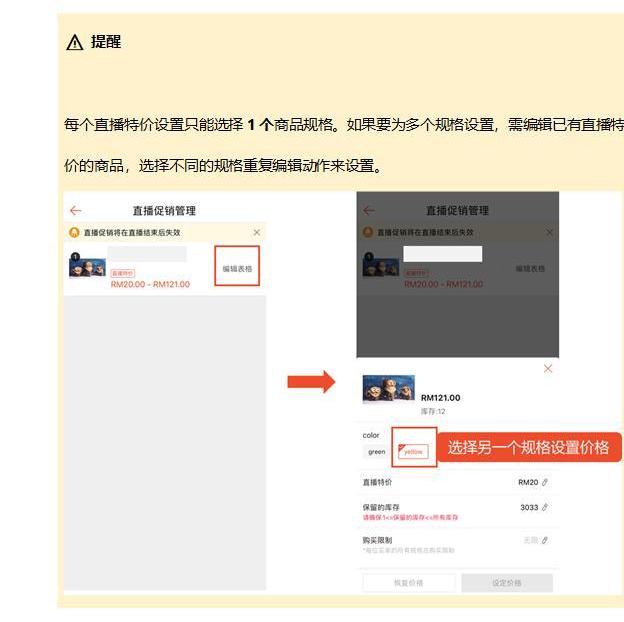Edit 保留的库存 with pencil icon
The image size is (624, 622).
coord(545,508)
